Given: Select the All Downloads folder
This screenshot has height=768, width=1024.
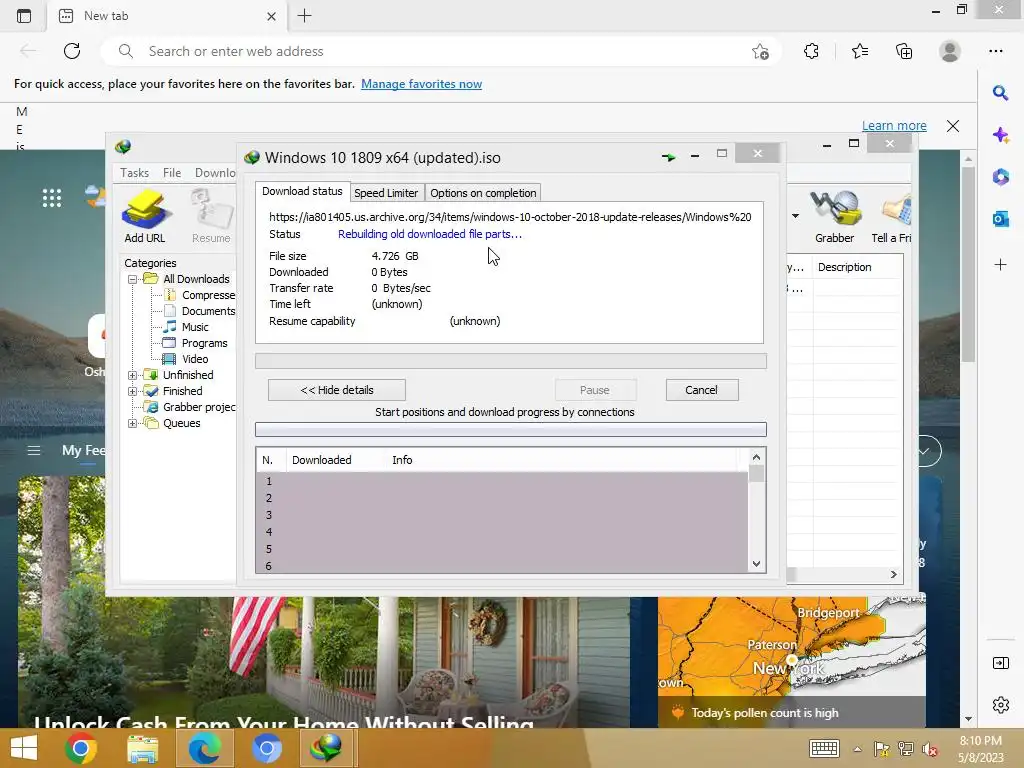Looking at the screenshot, I should (x=187, y=279).
